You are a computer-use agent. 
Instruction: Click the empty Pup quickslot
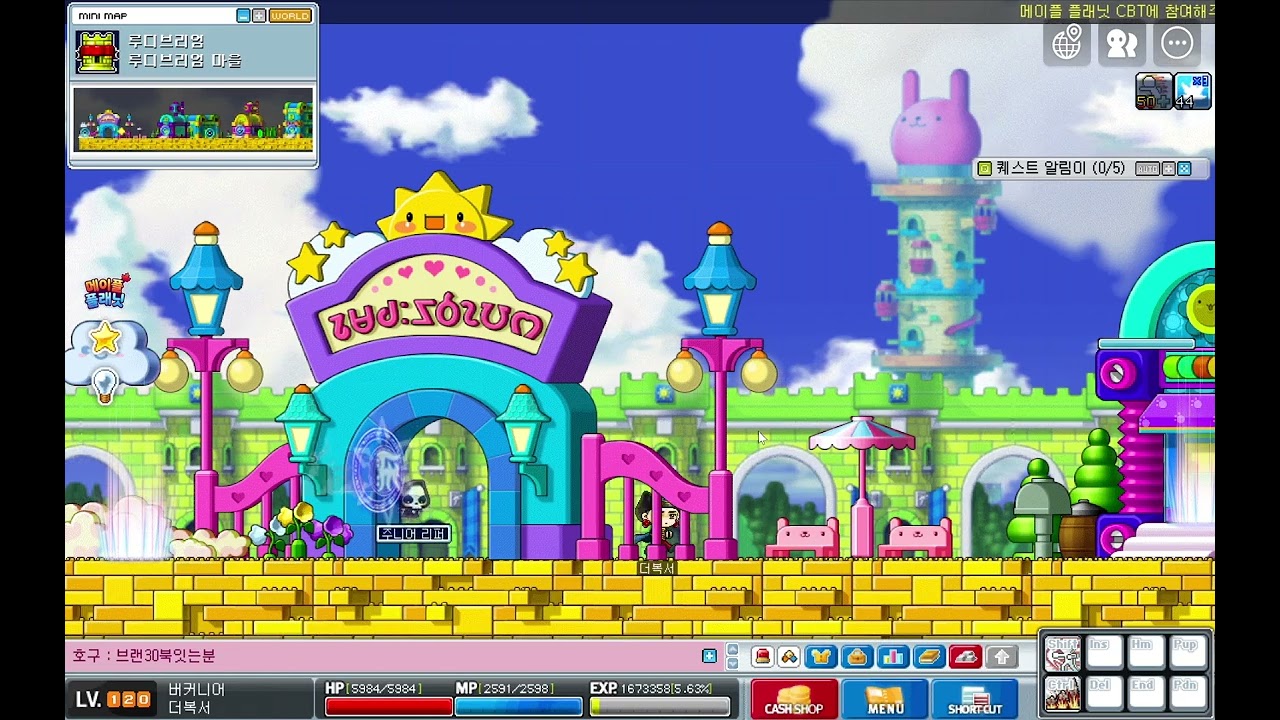tap(1188, 653)
